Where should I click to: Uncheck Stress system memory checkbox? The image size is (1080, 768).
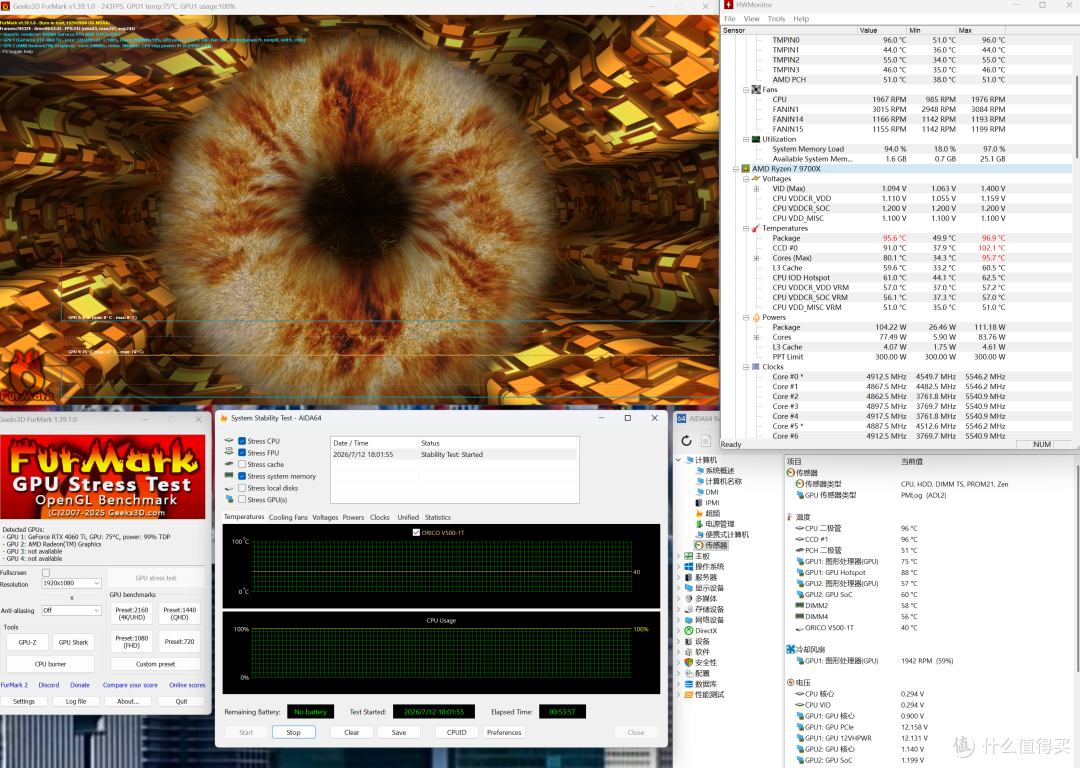[242, 476]
